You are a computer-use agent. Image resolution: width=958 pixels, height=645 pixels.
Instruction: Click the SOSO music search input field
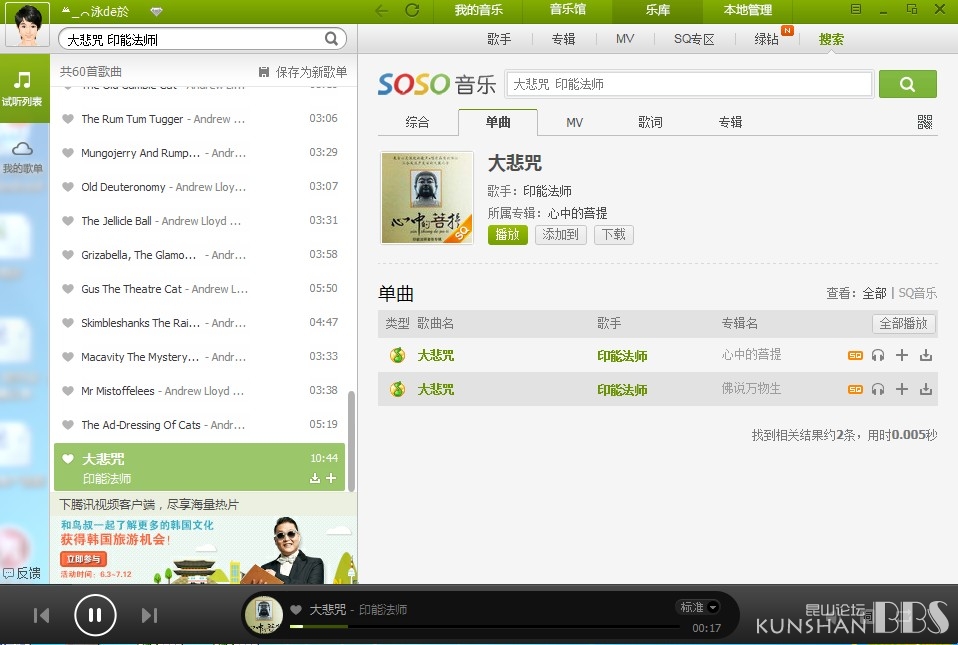pyautogui.click(x=689, y=84)
